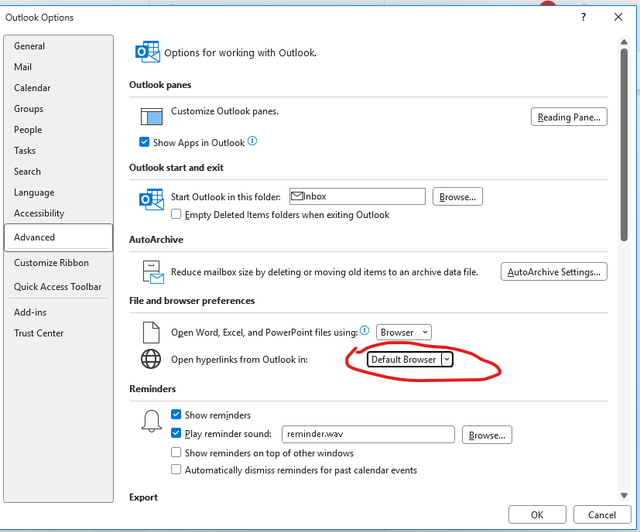Click the Outlook panes layout icon

(x=151, y=116)
